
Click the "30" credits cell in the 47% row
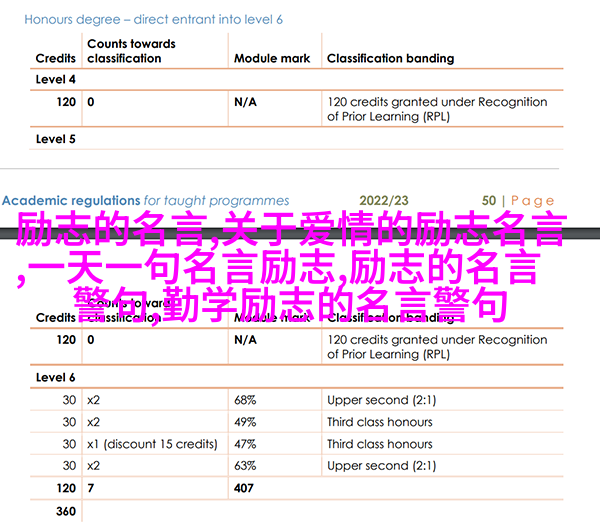point(69,444)
